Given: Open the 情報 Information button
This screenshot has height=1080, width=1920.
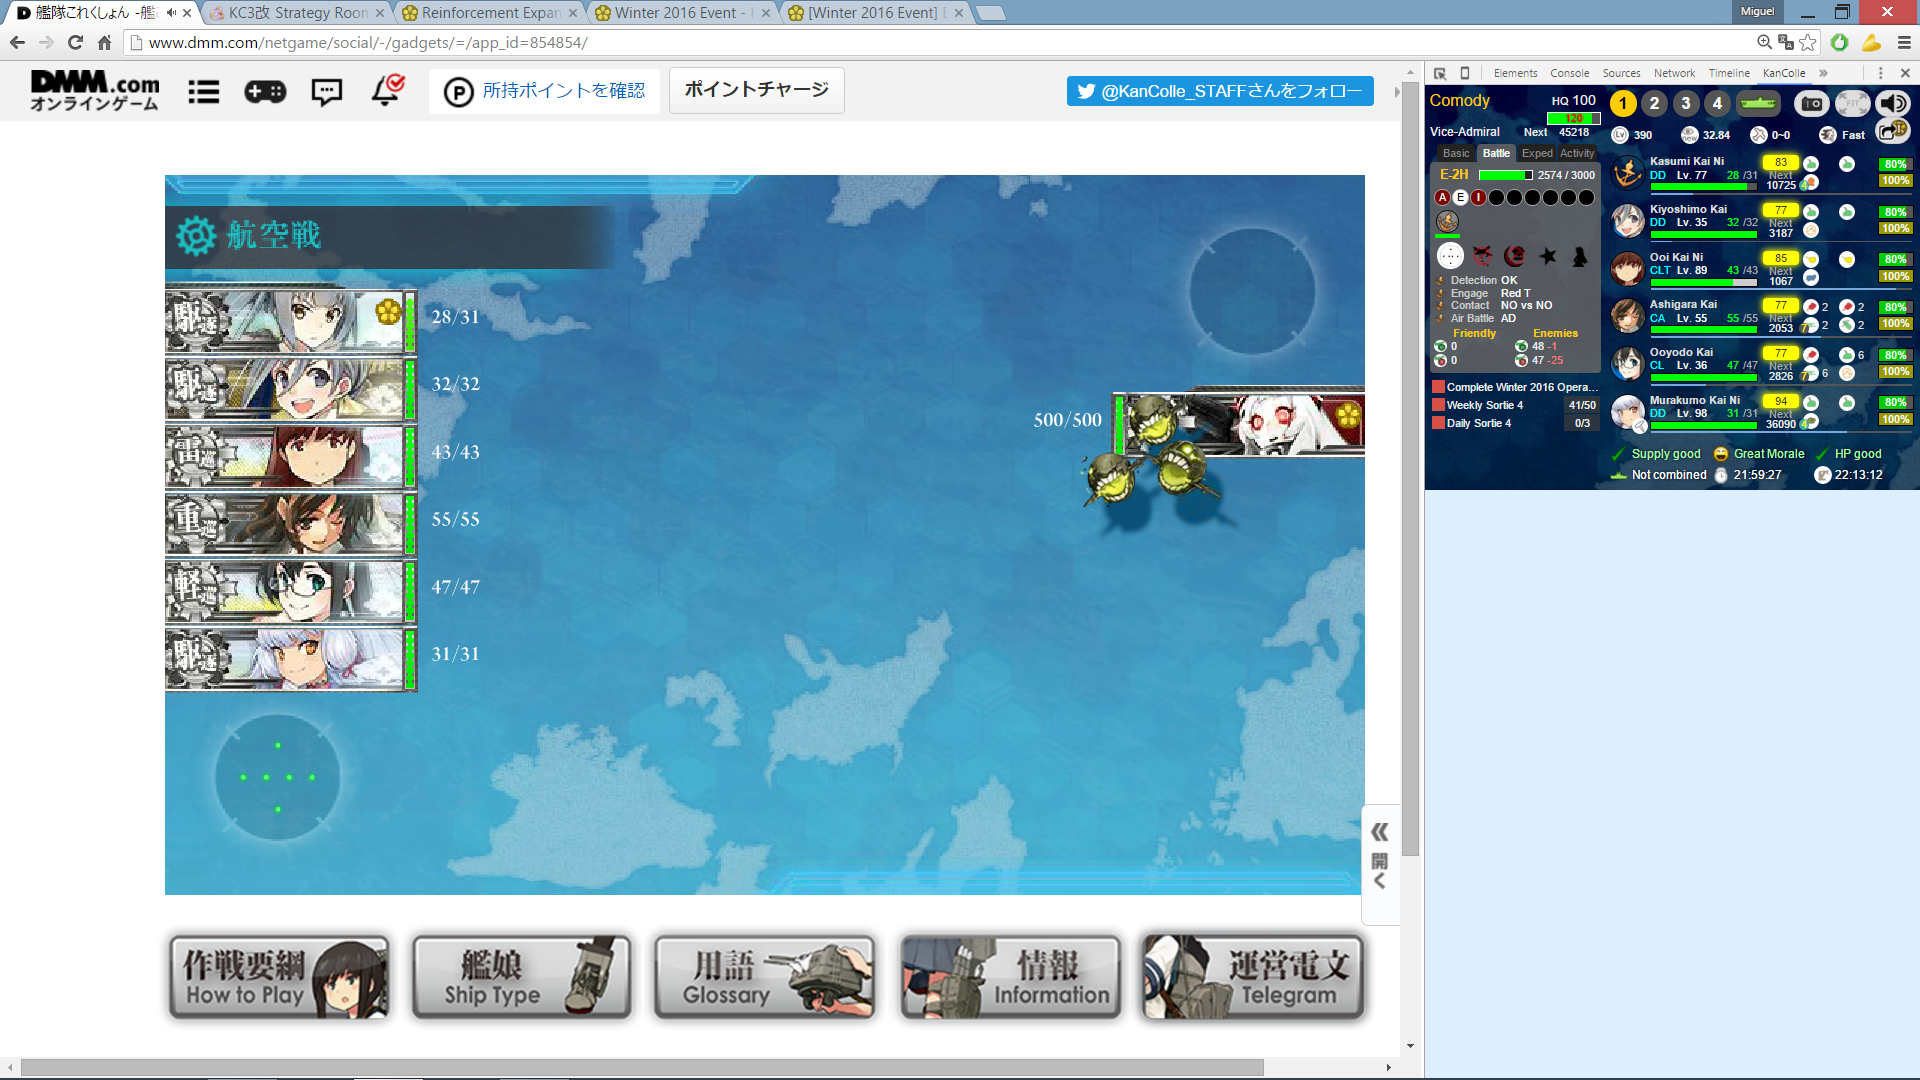Looking at the screenshot, I should [1010, 978].
